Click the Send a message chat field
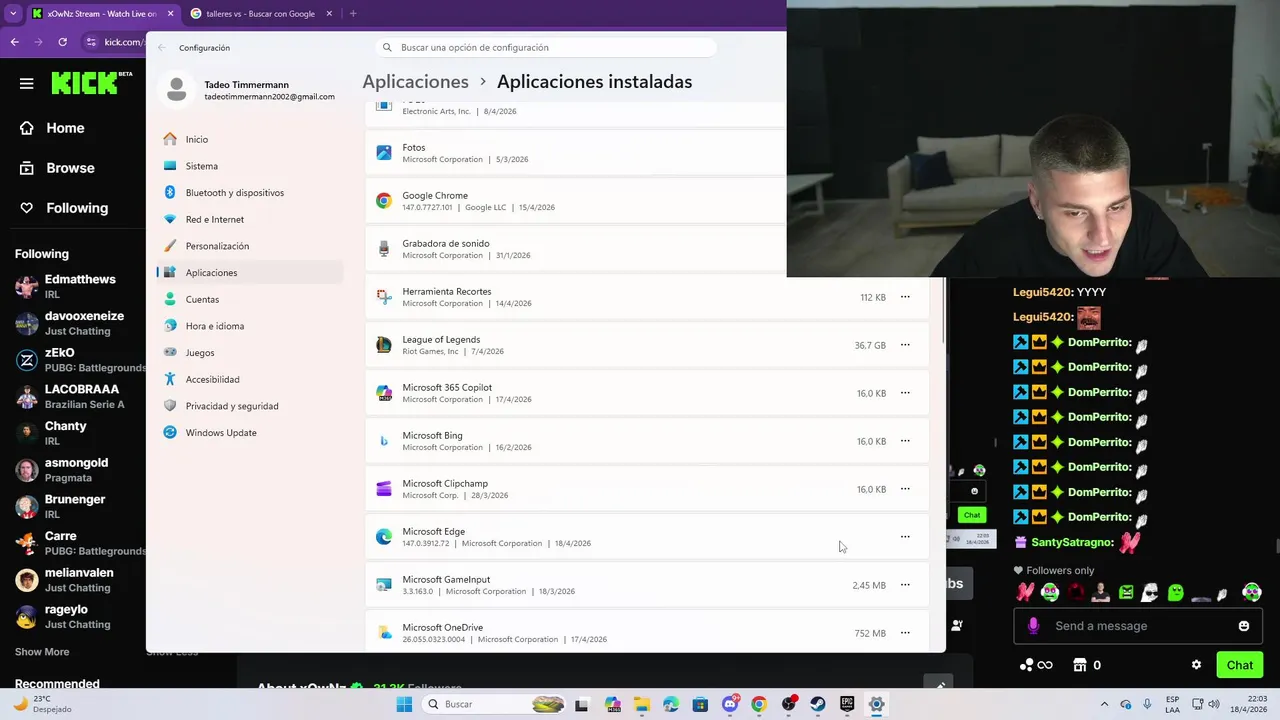1280x720 pixels. [1140, 626]
